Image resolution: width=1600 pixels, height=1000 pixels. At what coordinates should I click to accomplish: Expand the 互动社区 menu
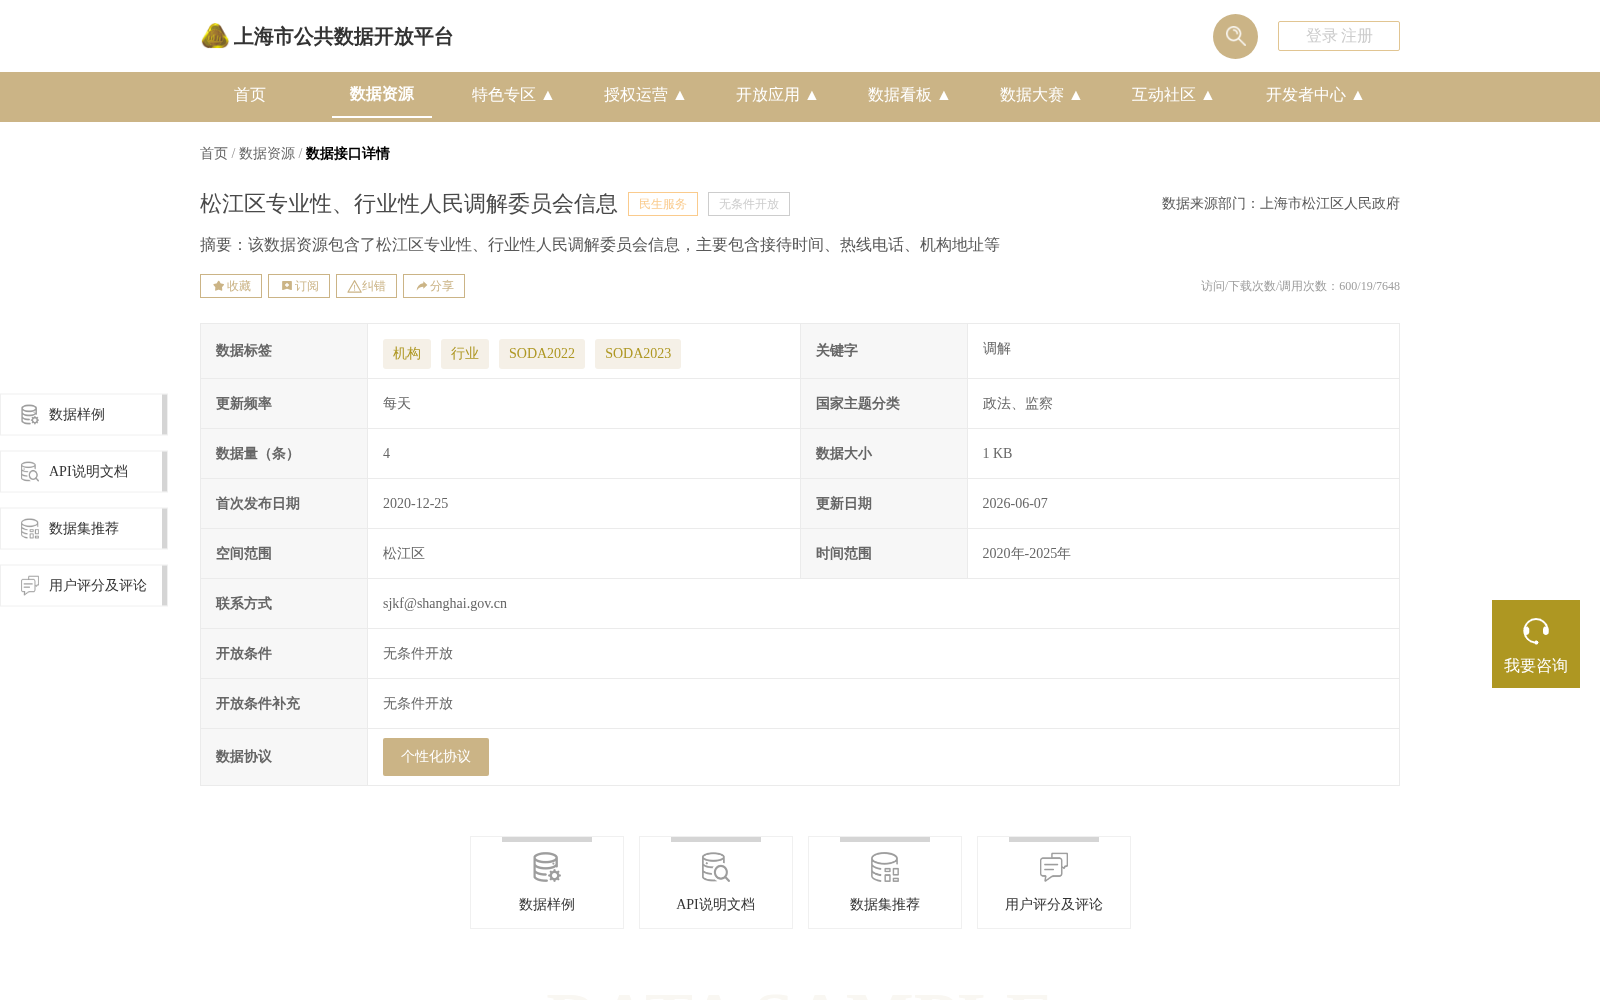click(1173, 95)
